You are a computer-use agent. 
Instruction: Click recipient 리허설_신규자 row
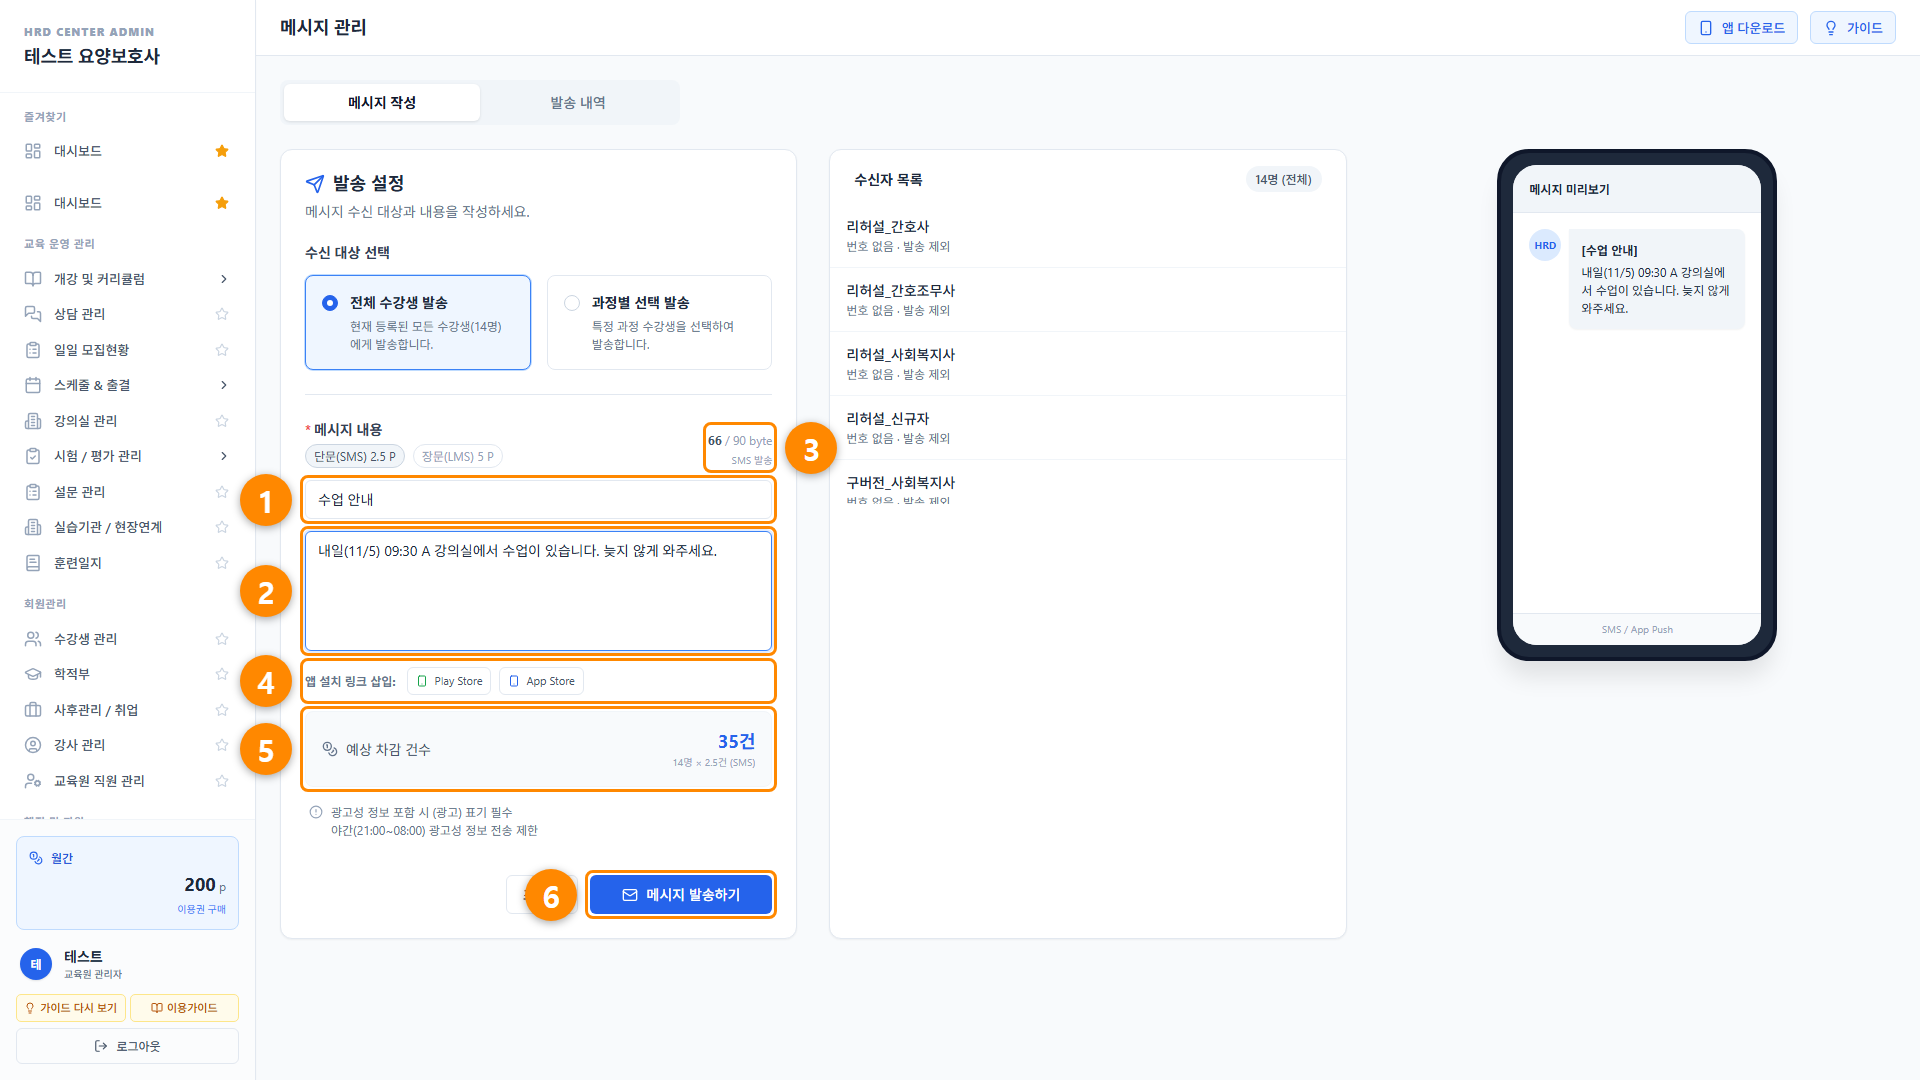(1088, 428)
